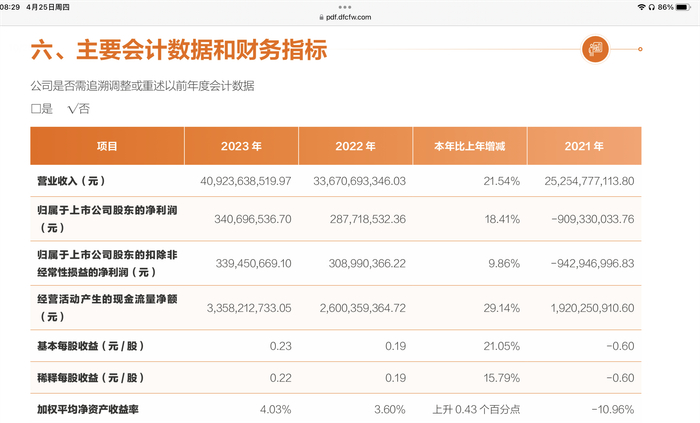Tap the 3.60% return value

point(390,409)
